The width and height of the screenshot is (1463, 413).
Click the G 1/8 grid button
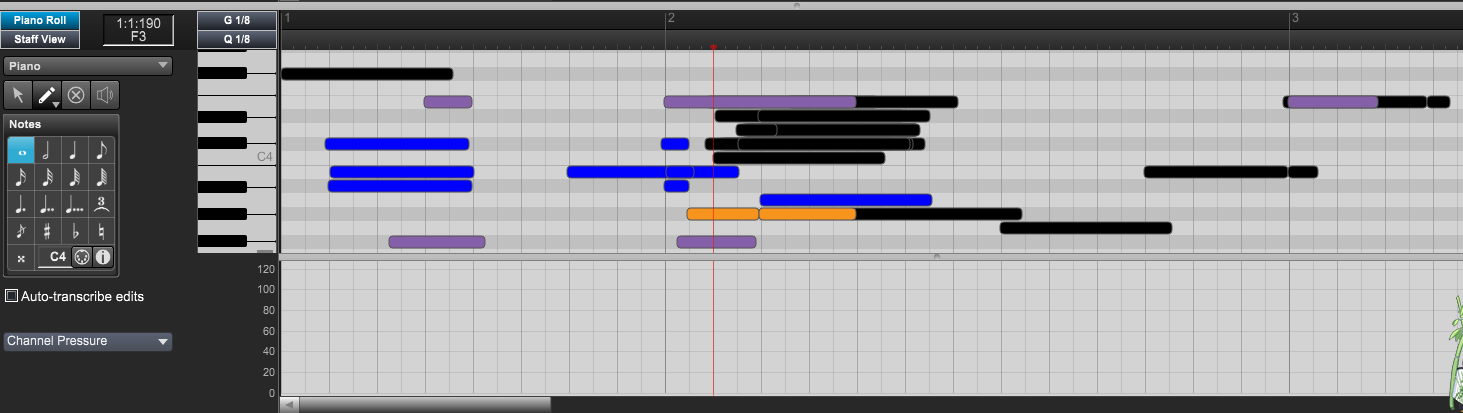point(237,20)
